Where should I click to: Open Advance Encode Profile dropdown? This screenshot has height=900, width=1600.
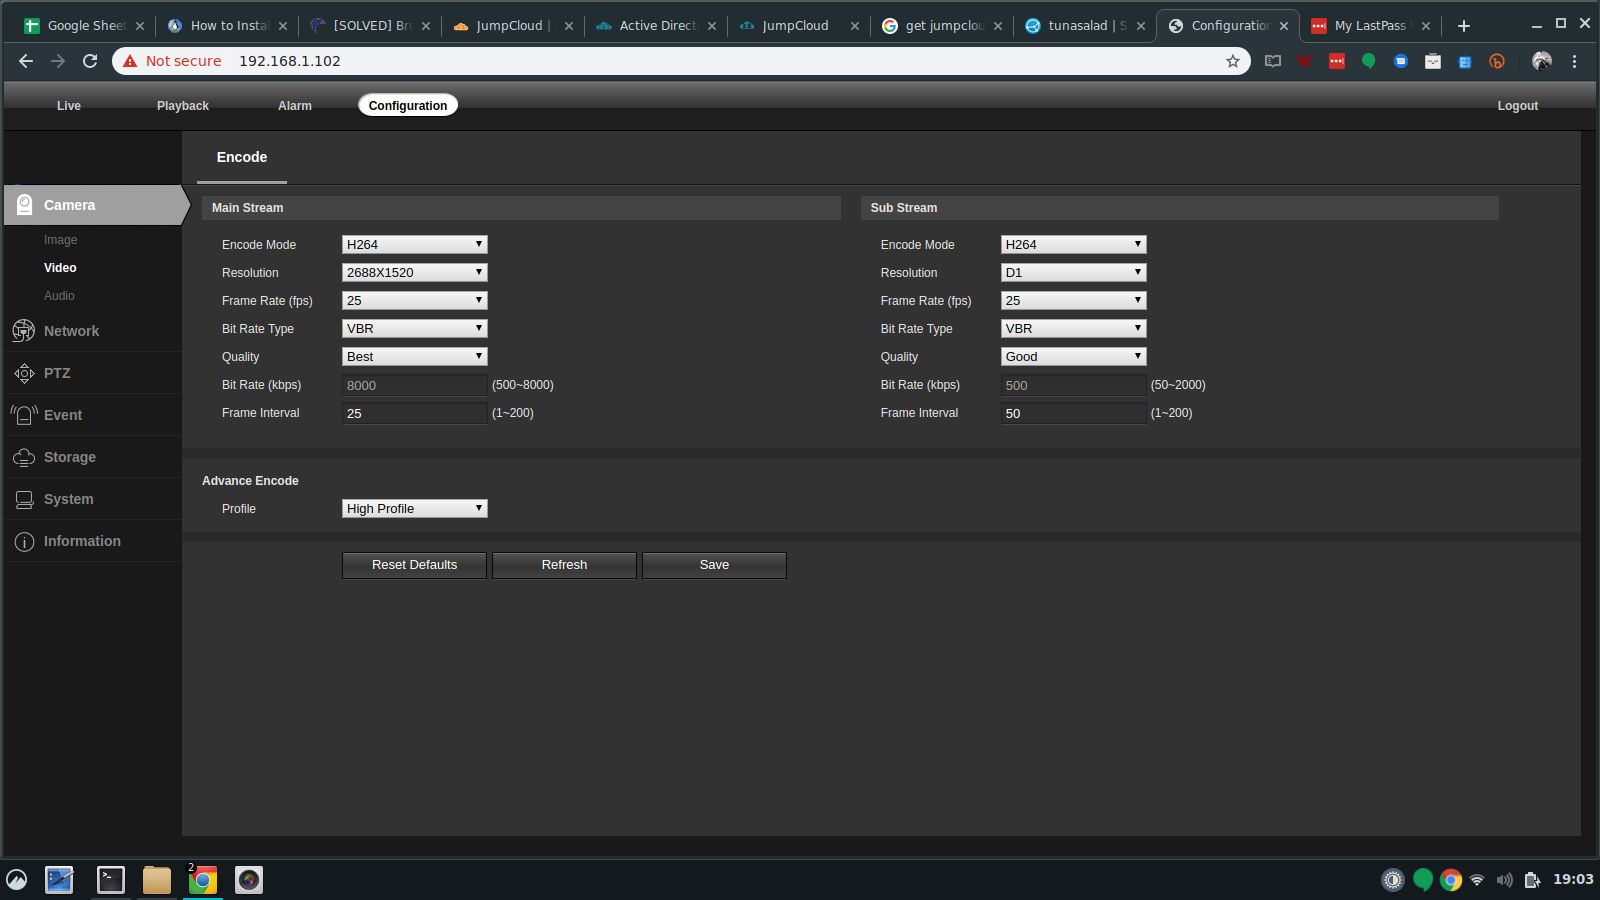pos(414,508)
